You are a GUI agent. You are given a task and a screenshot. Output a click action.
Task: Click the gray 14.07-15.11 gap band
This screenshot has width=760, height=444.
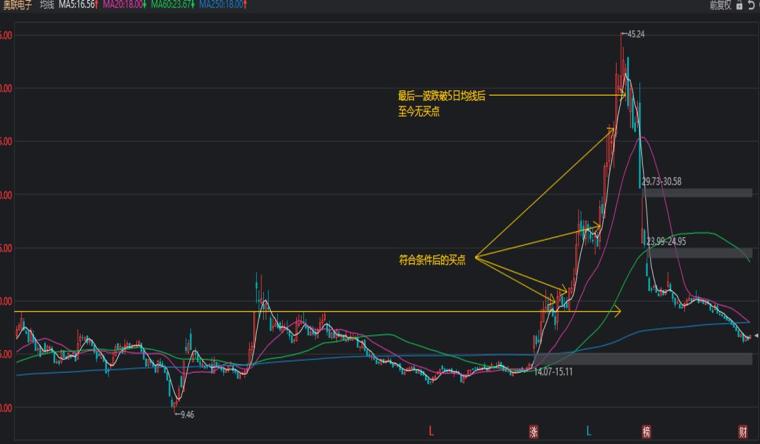tap(643, 359)
